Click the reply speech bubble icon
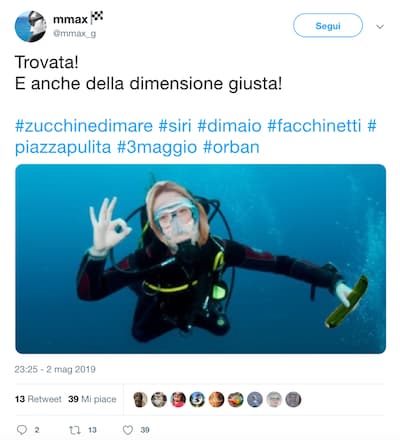The height and width of the screenshot is (440, 400). 22,430
